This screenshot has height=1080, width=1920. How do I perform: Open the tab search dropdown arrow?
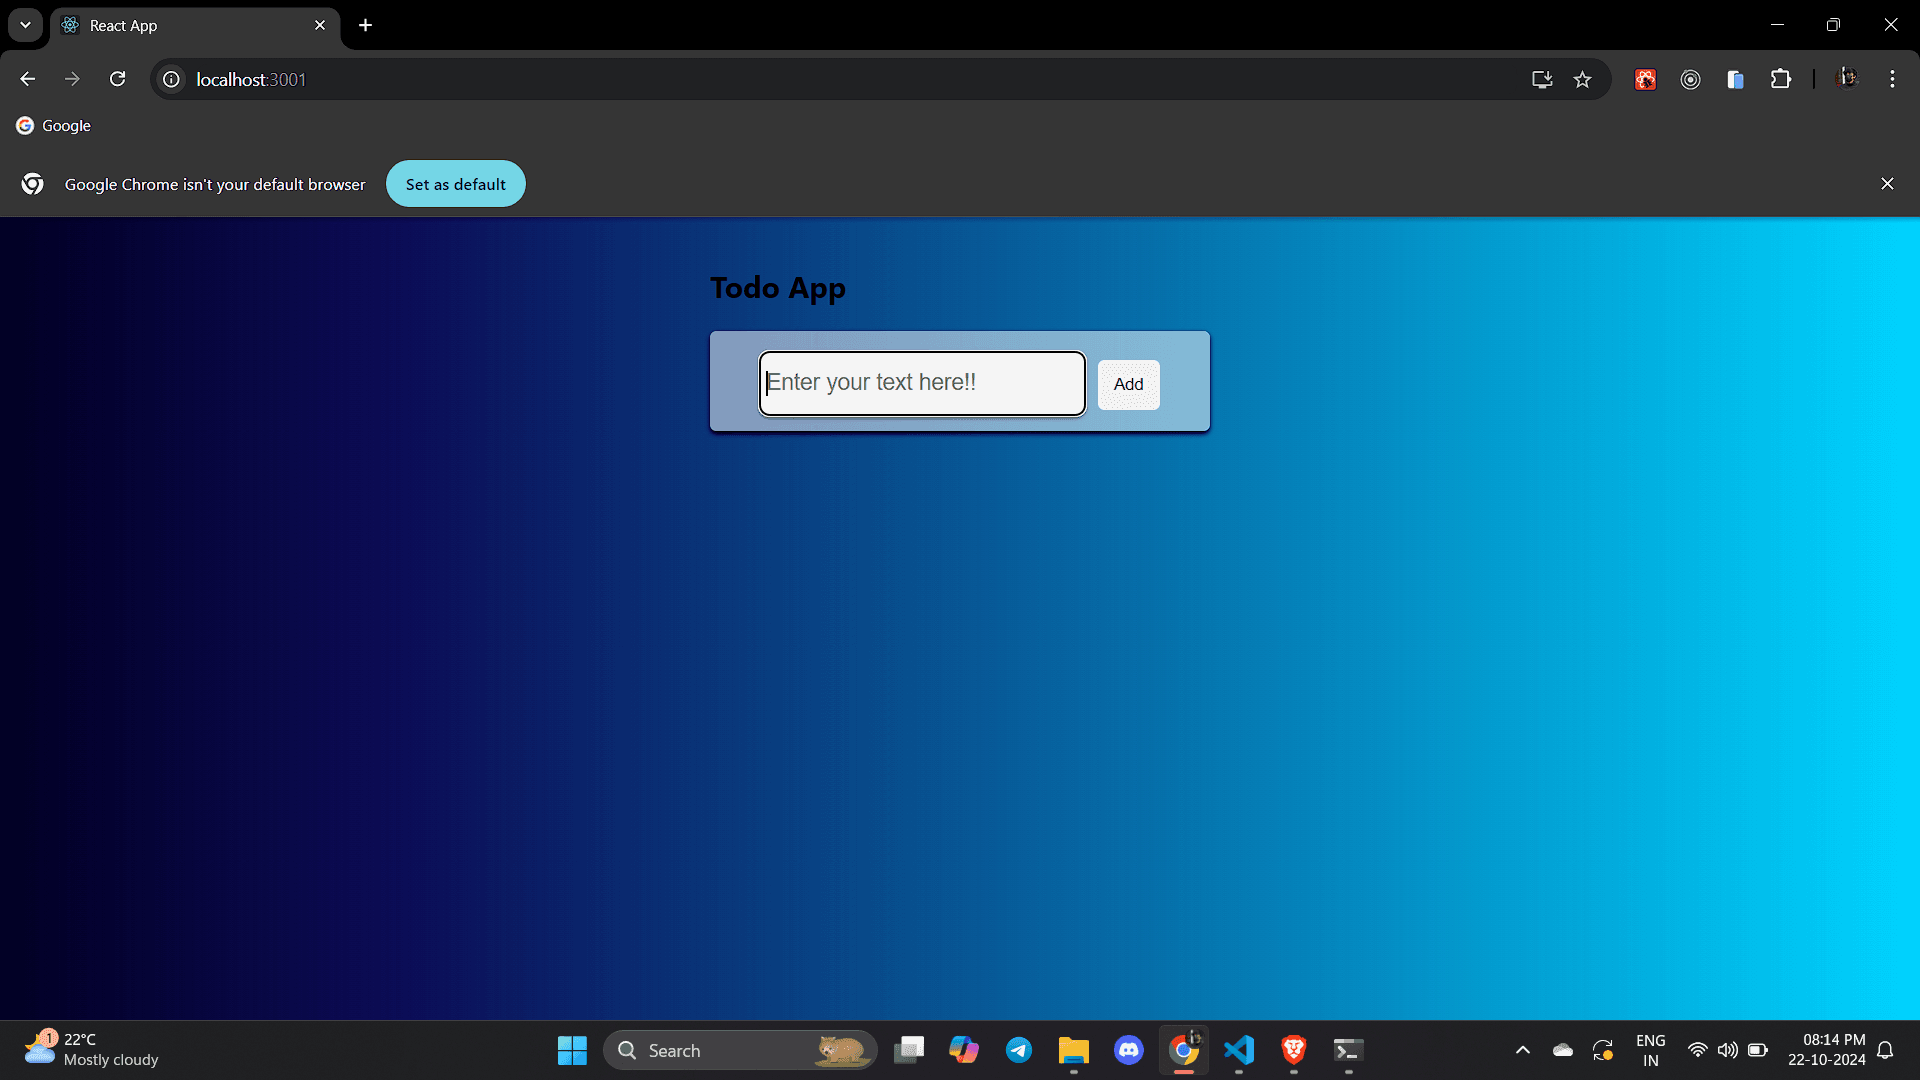(x=25, y=25)
